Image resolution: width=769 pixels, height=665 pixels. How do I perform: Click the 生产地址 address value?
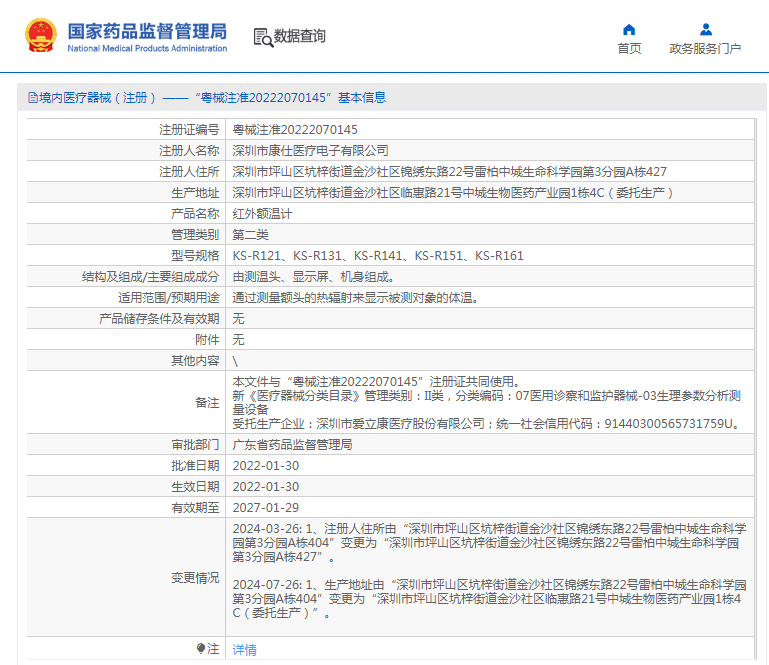[453, 193]
